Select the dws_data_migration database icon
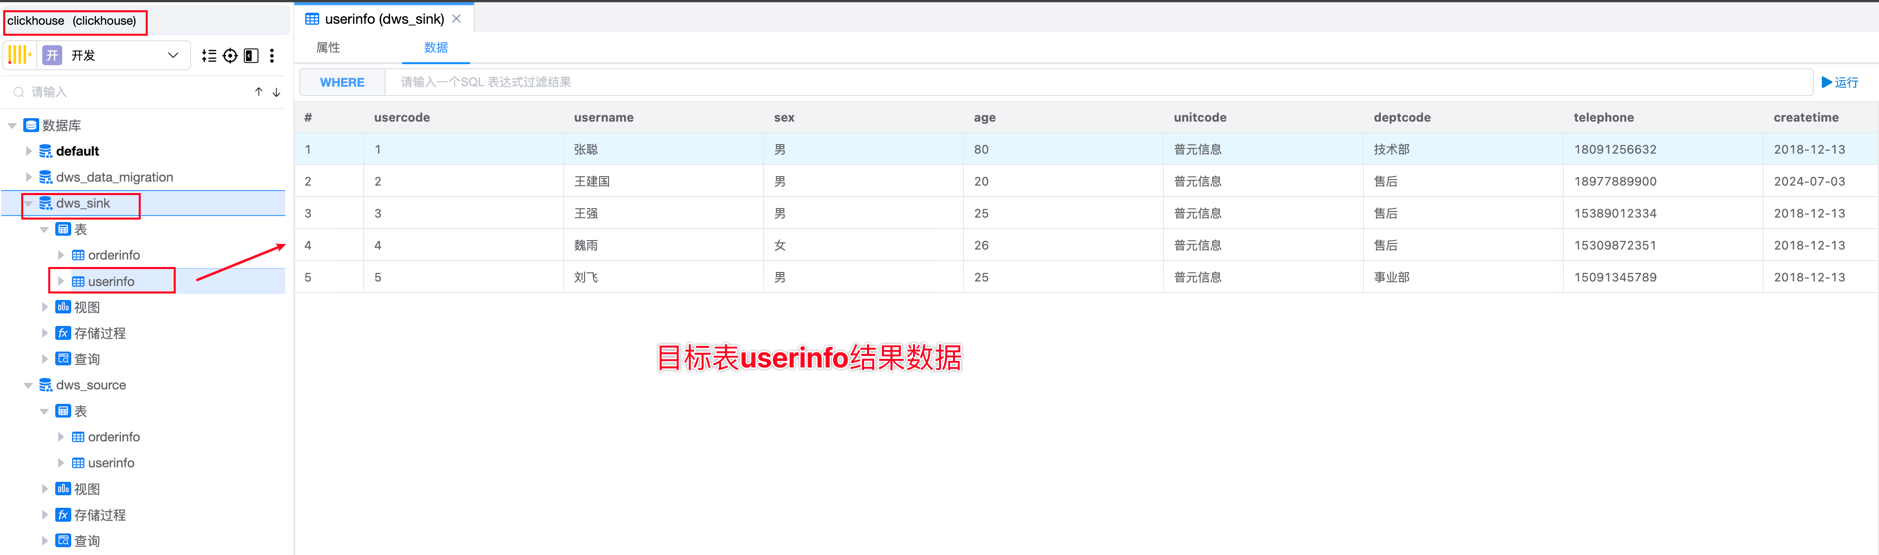1879x555 pixels. coord(45,178)
